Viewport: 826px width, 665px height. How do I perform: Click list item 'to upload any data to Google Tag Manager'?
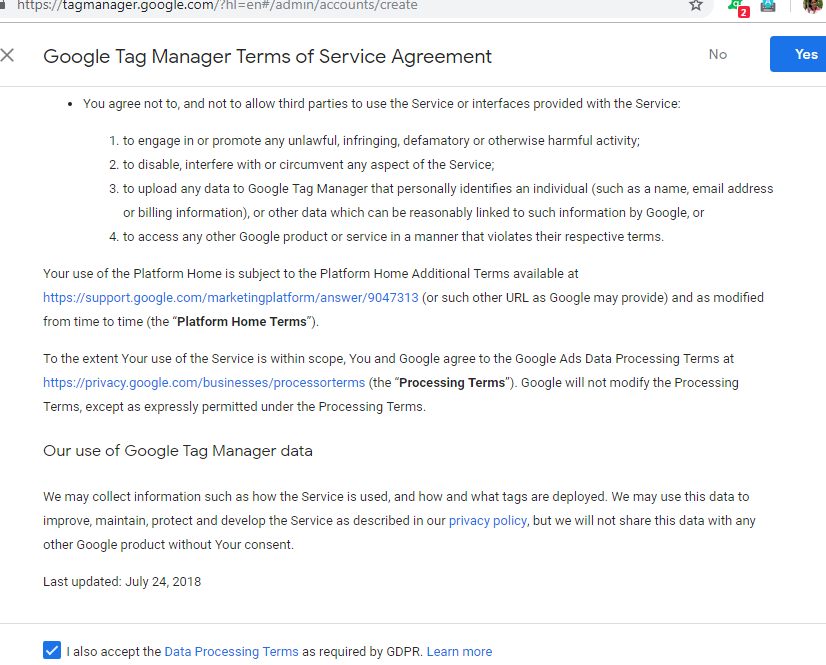tap(448, 201)
